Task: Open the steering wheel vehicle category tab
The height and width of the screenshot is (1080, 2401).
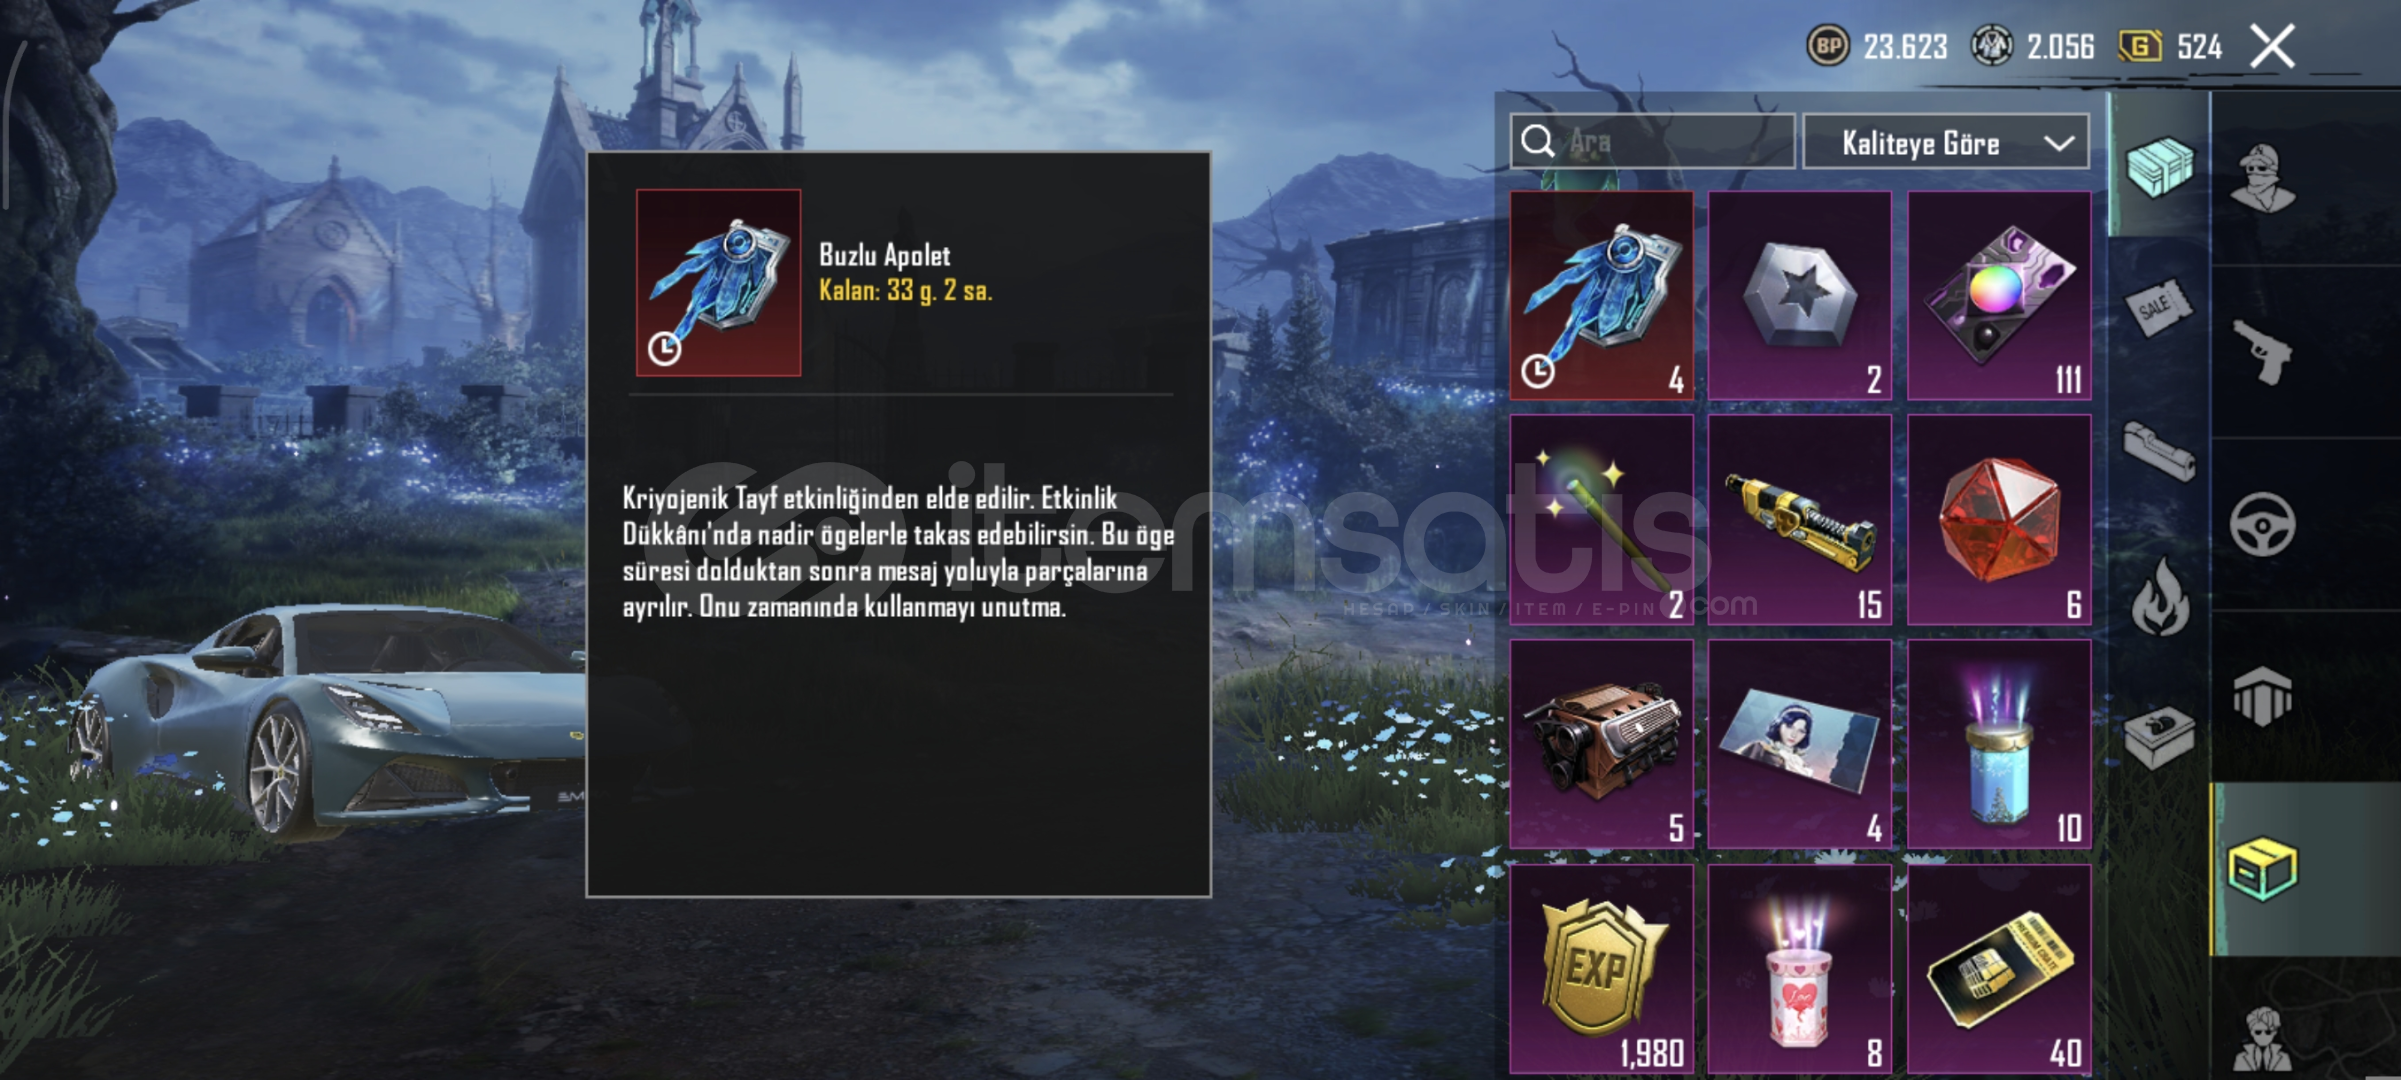Action: tap(2264, 524)
